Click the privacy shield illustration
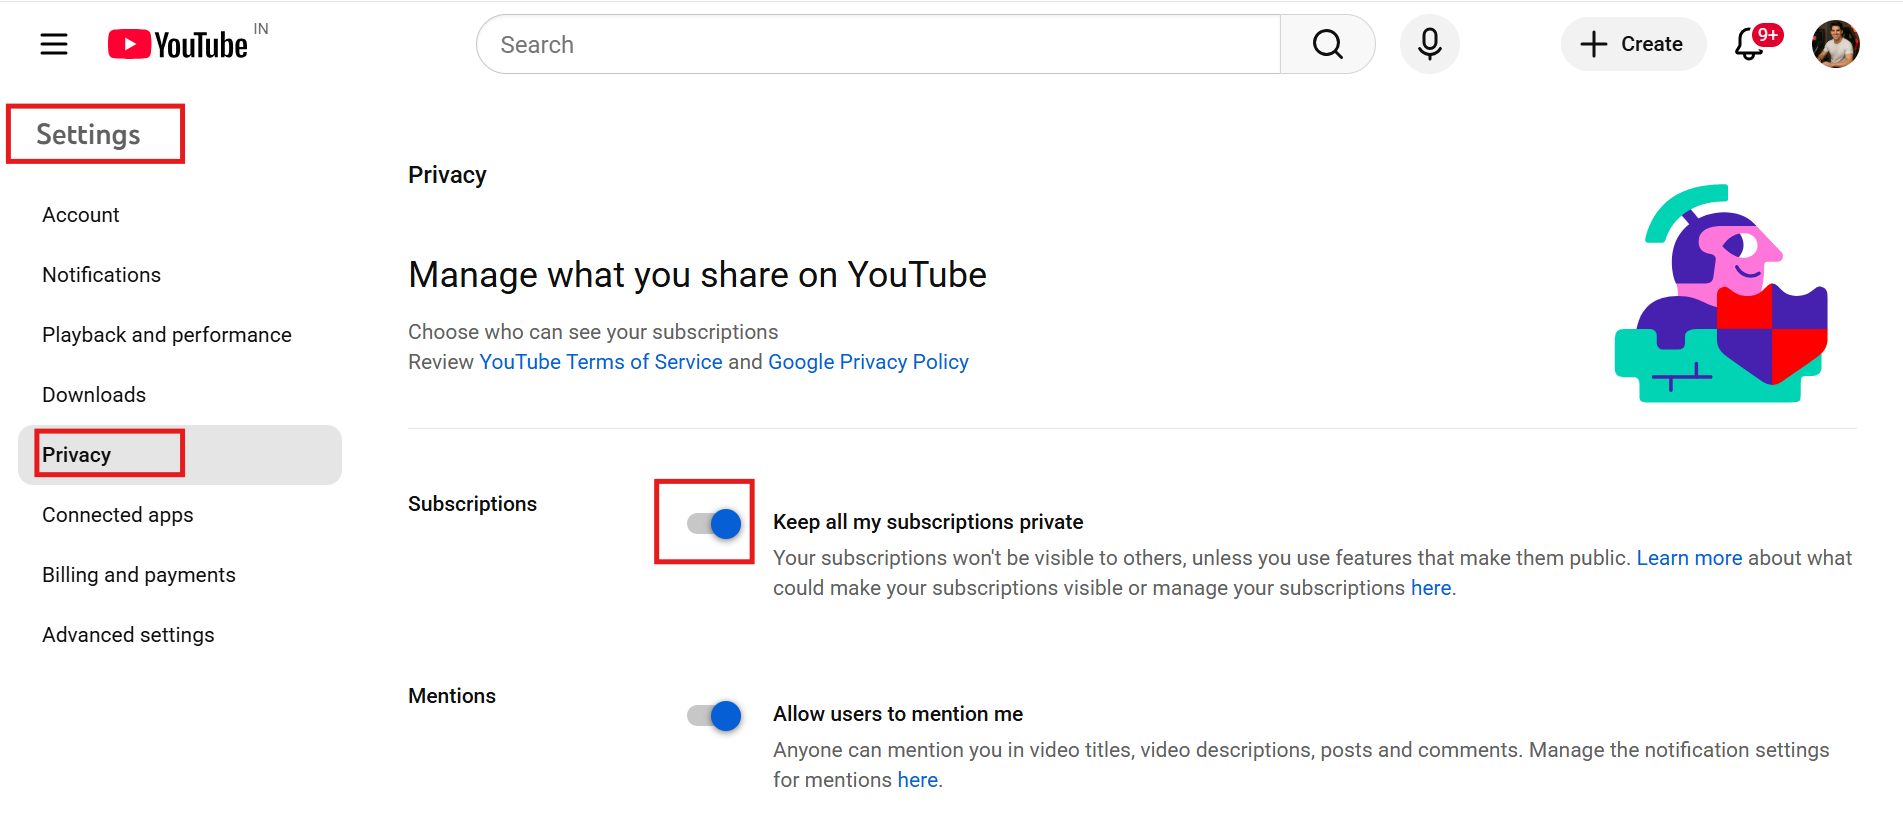 coord(1721,294)
